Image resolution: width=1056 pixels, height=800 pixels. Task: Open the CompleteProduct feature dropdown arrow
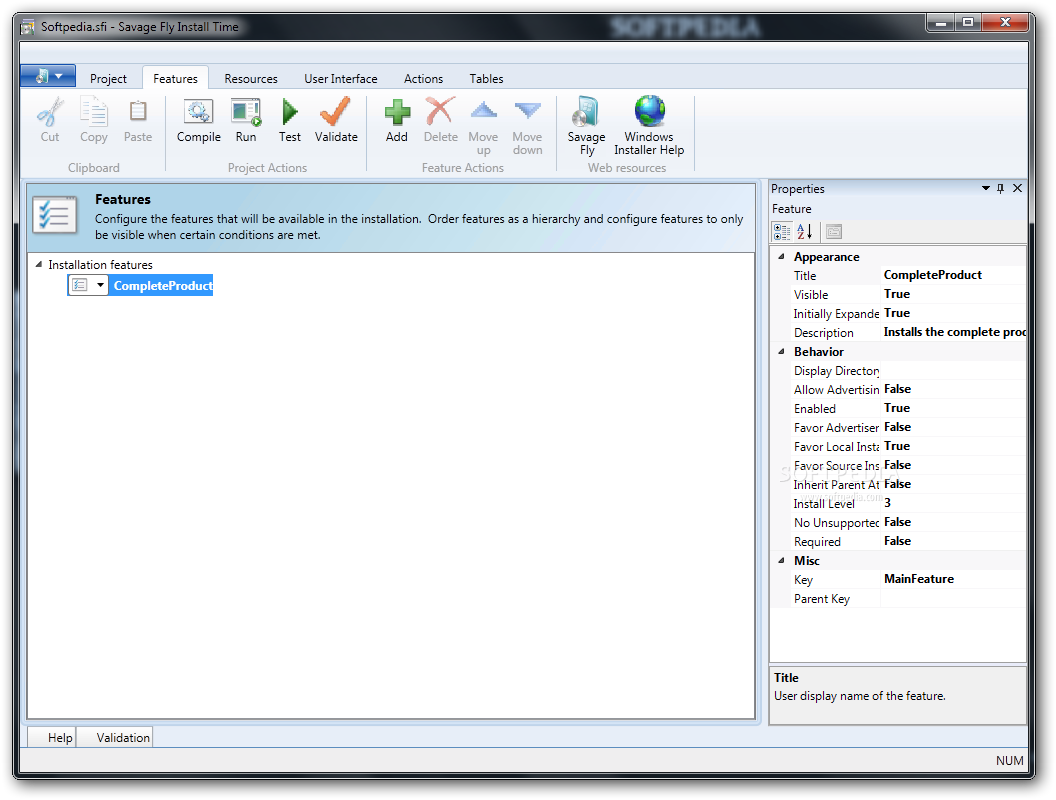point(100,286)
